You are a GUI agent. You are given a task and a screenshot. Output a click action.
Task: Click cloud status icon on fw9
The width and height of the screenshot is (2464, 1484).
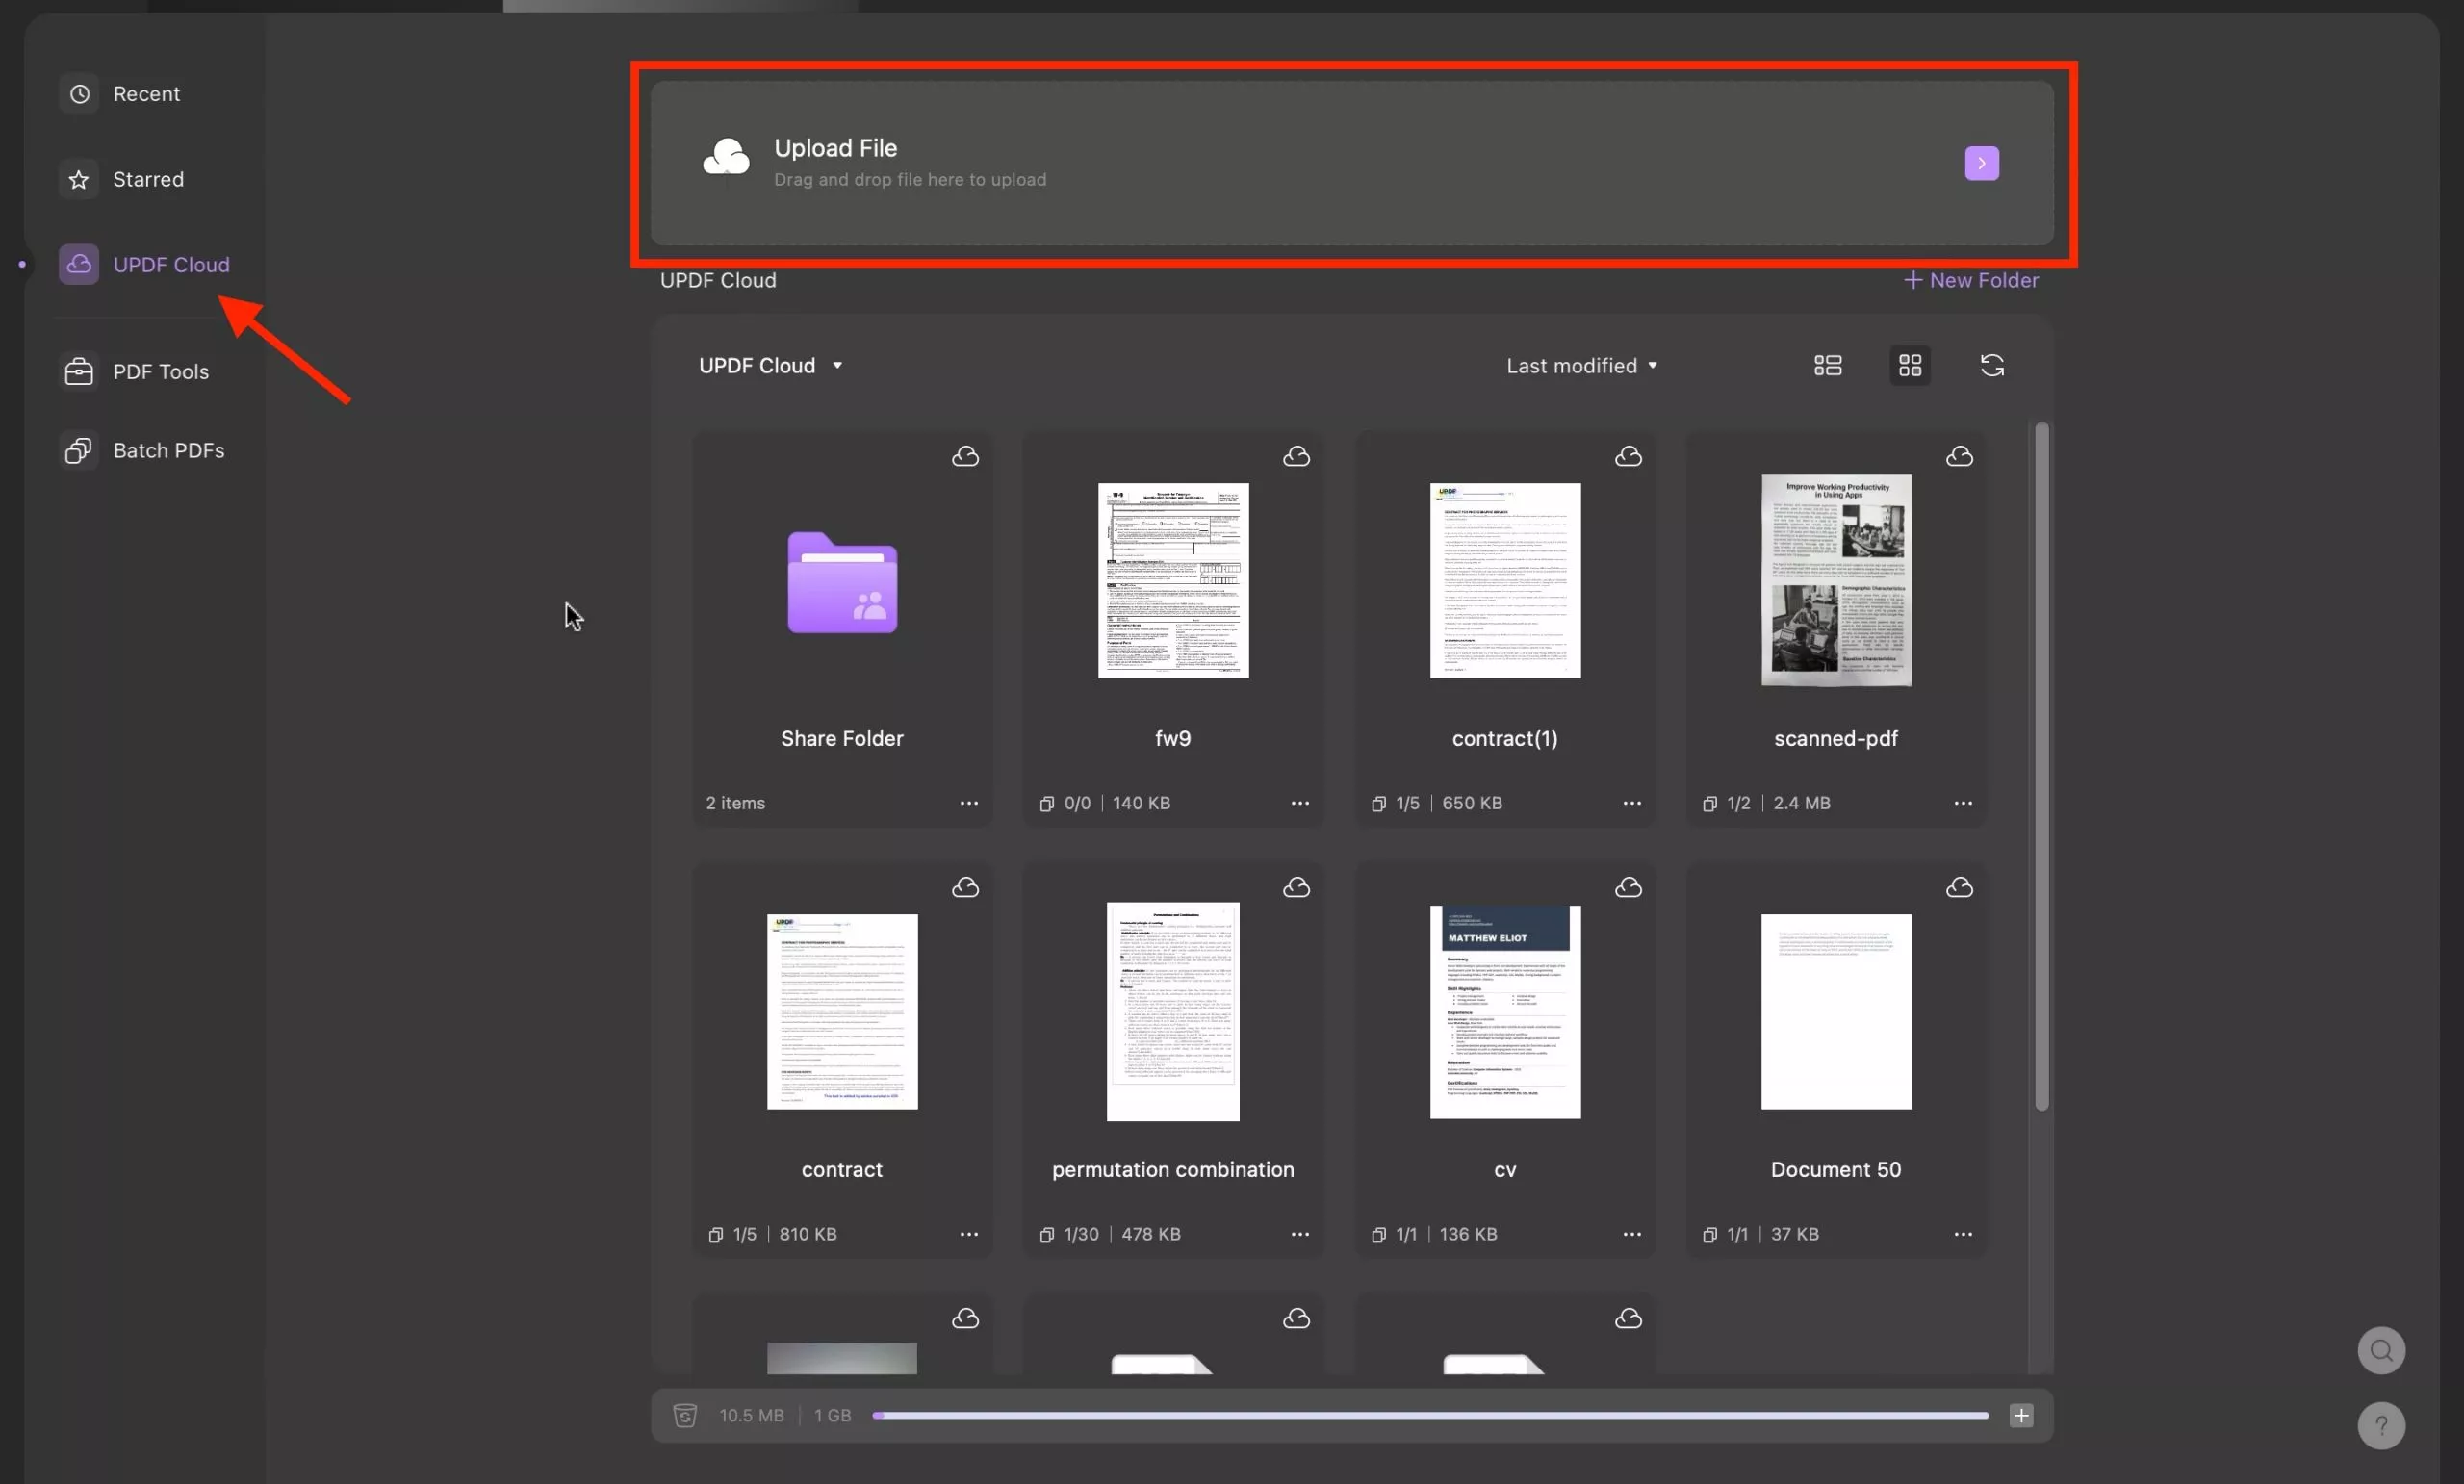pos(1296,456)
